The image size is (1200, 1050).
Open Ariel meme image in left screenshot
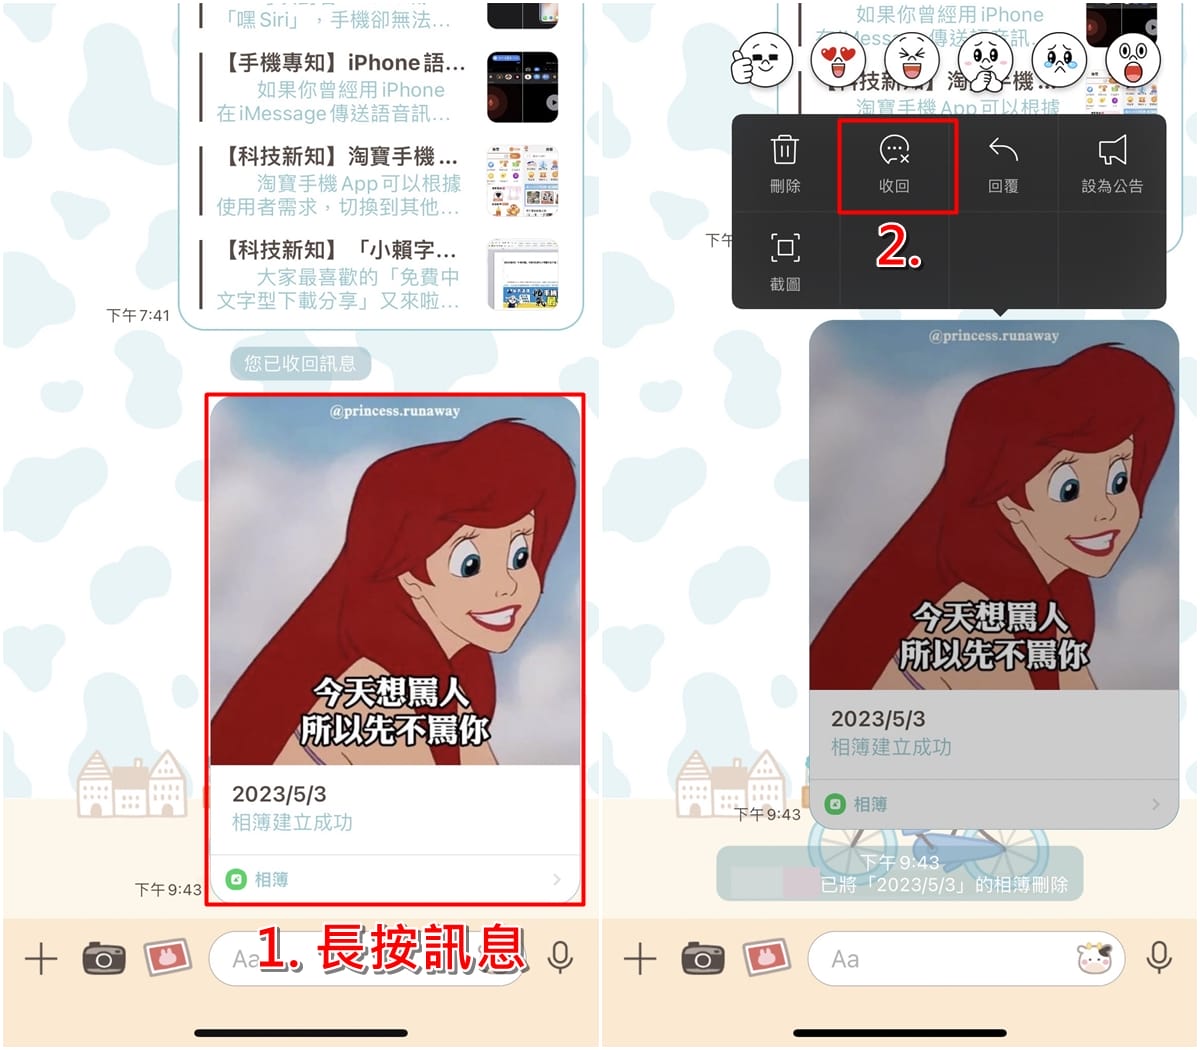(x=395, y=581)
